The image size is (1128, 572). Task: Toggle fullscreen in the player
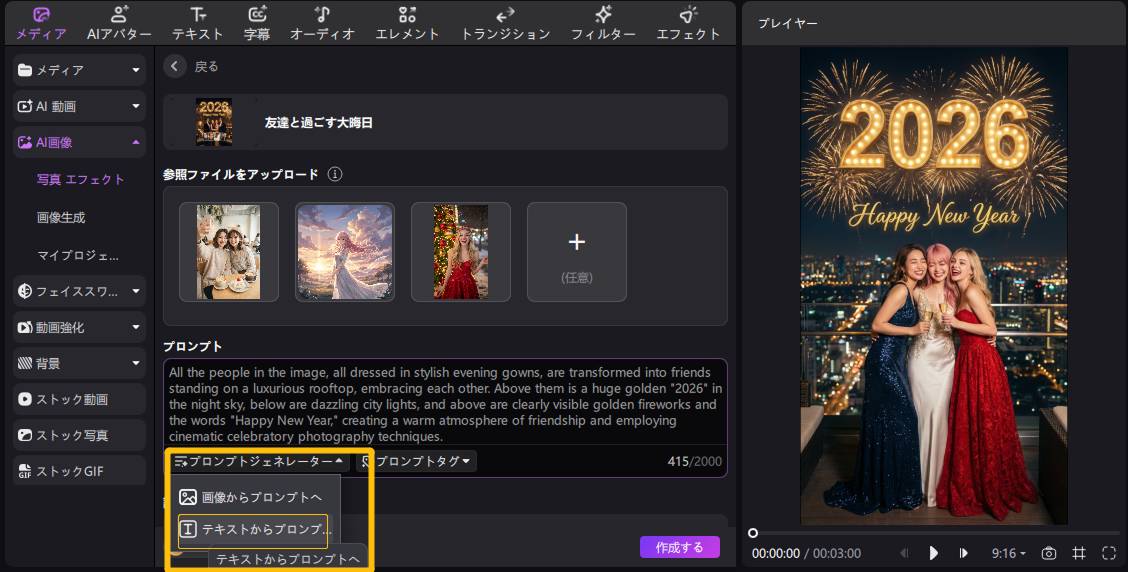coord(1109,553)
